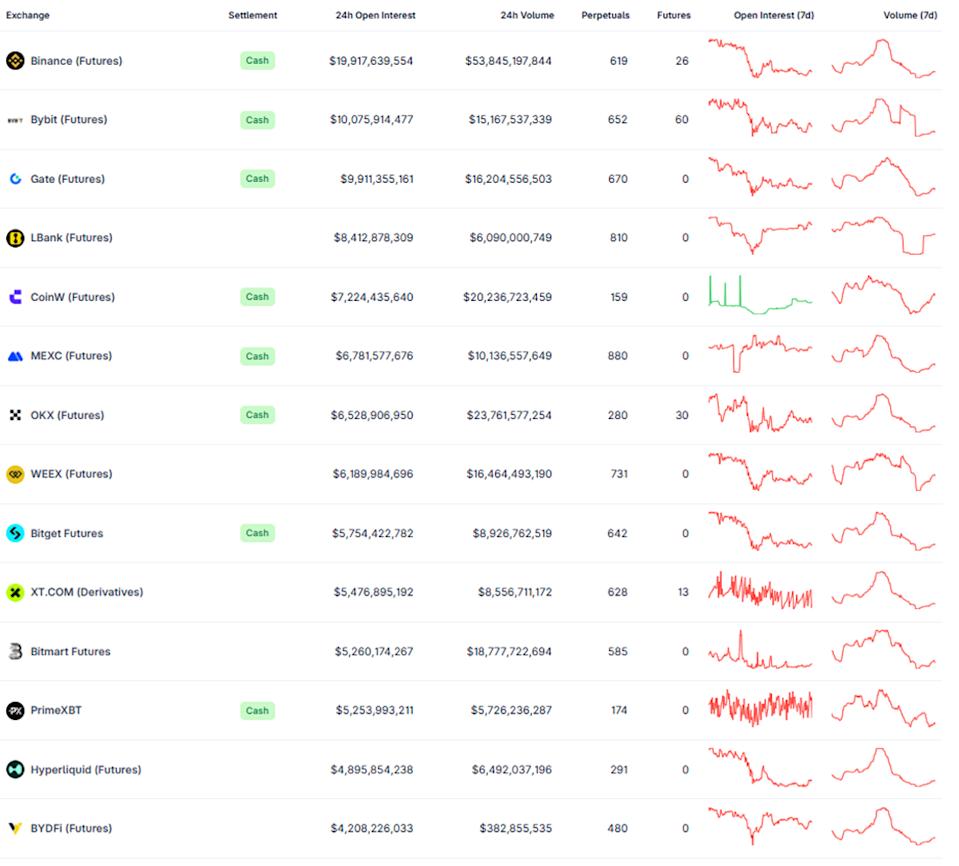This screenshot has width=959, height=866.
Task: Open the BYDFi (Futures) exchange link
Action: [x=72, y=829]
